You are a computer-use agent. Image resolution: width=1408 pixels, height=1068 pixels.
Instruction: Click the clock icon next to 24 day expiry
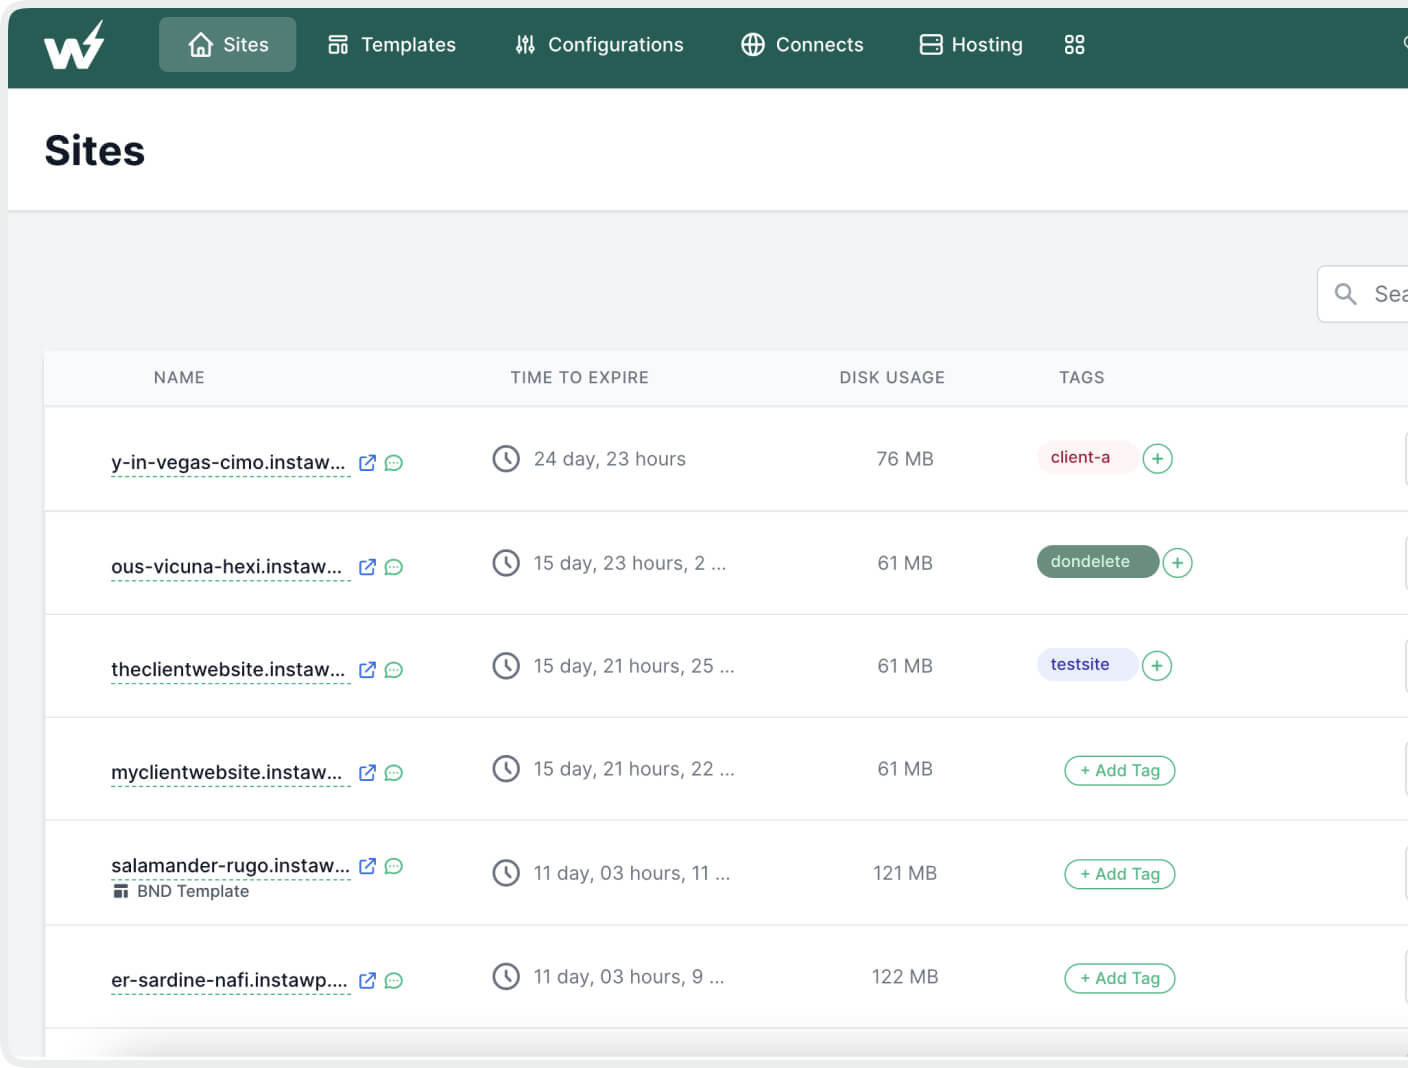507,458
